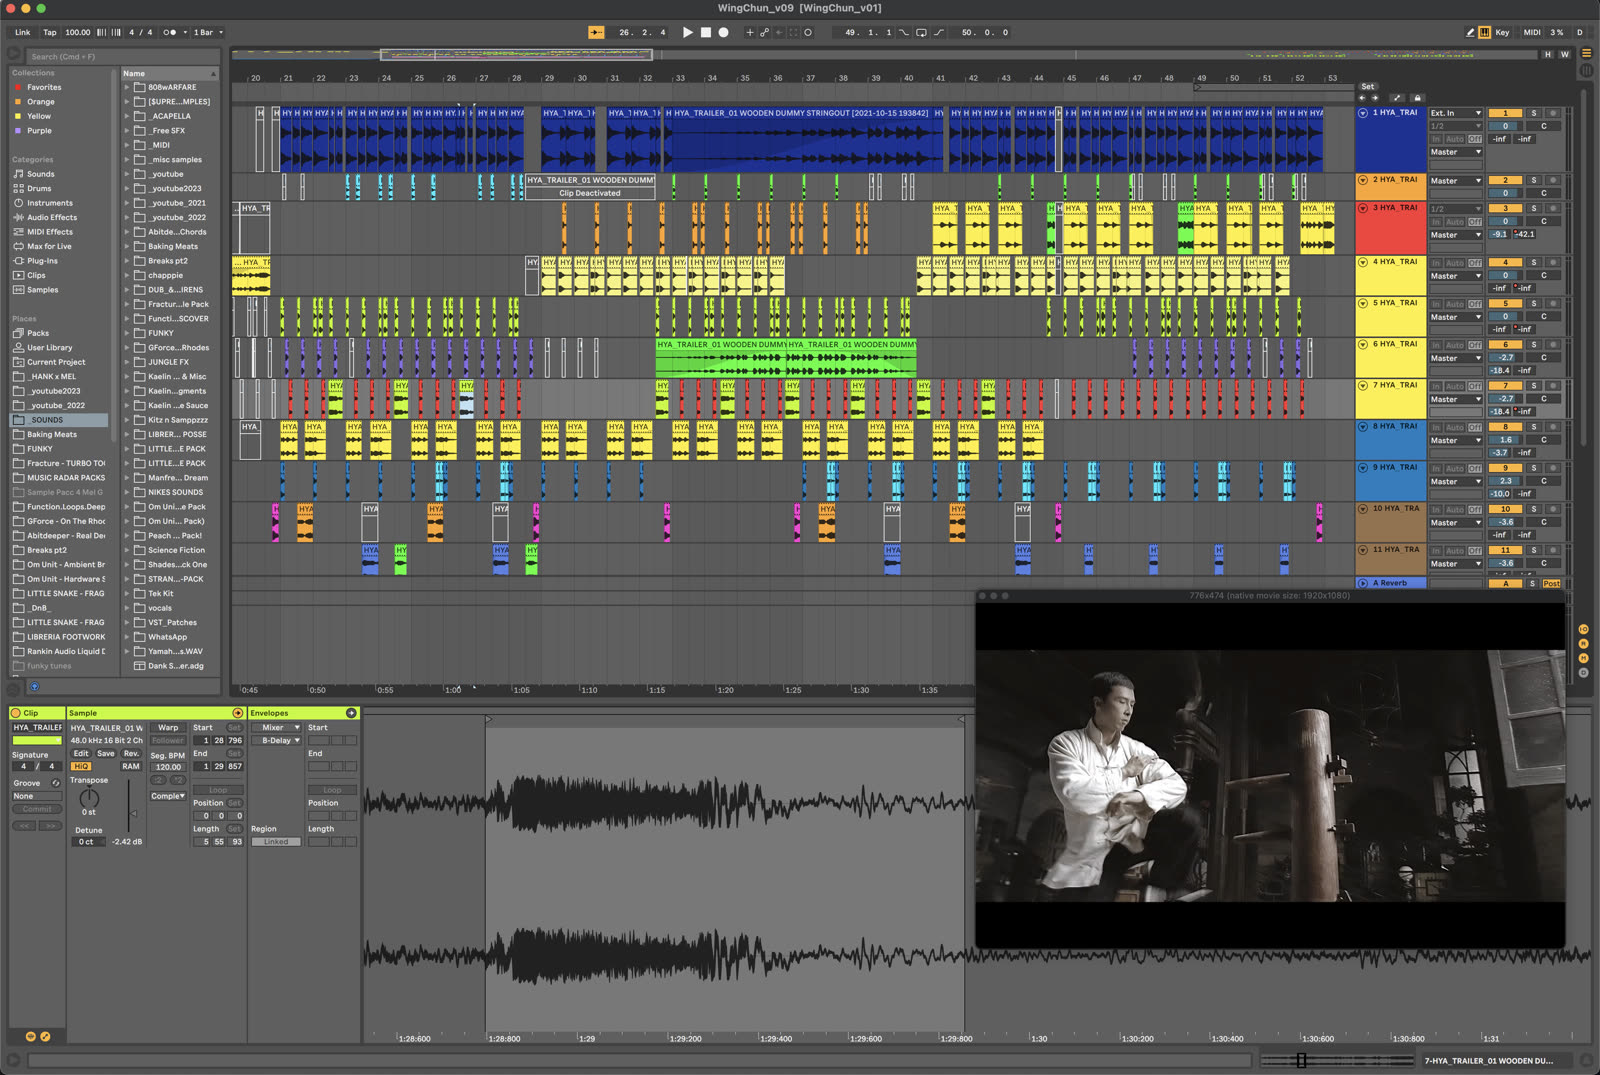This screenshot has width=1600, height=1075.
Task: Switch to Session View selector icon
Action: click(x=1586, y=71)
